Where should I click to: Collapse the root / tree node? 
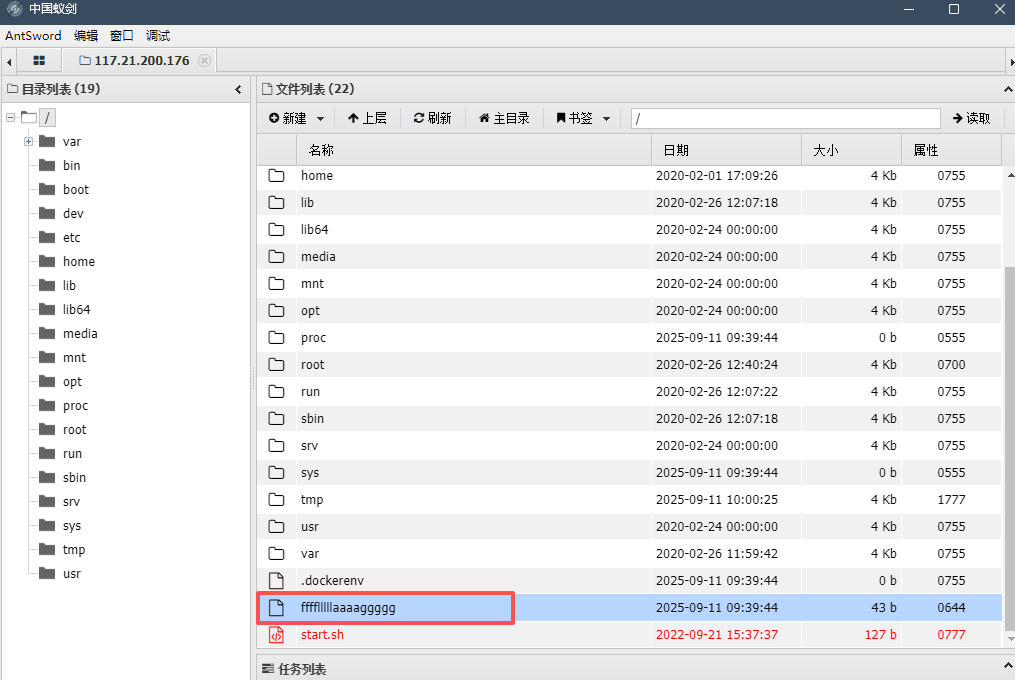(x=10, y=118)
